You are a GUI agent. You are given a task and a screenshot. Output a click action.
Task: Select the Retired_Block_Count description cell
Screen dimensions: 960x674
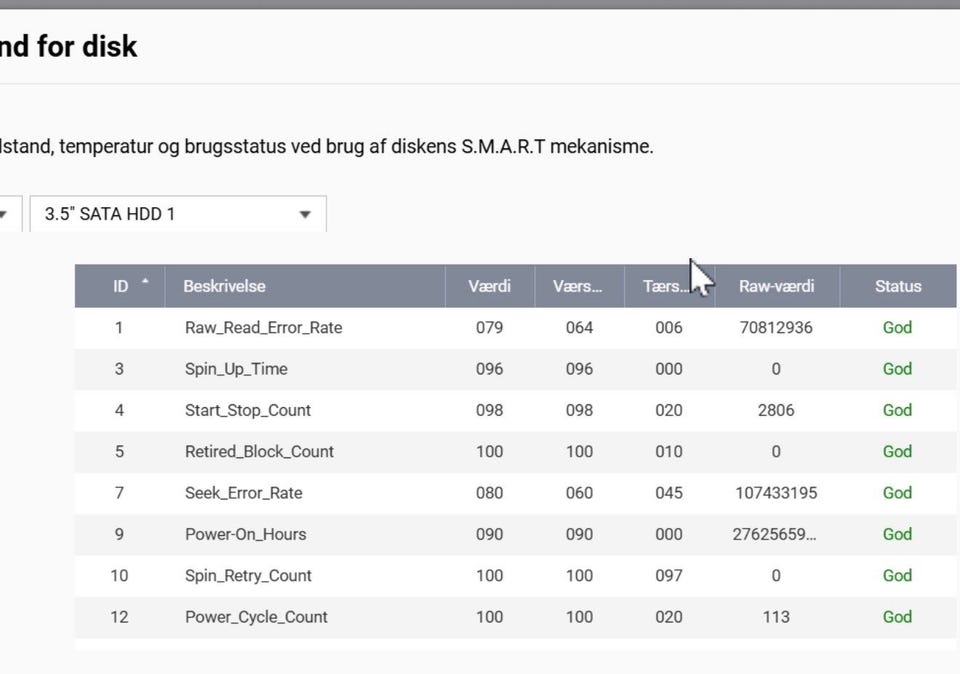260,452
